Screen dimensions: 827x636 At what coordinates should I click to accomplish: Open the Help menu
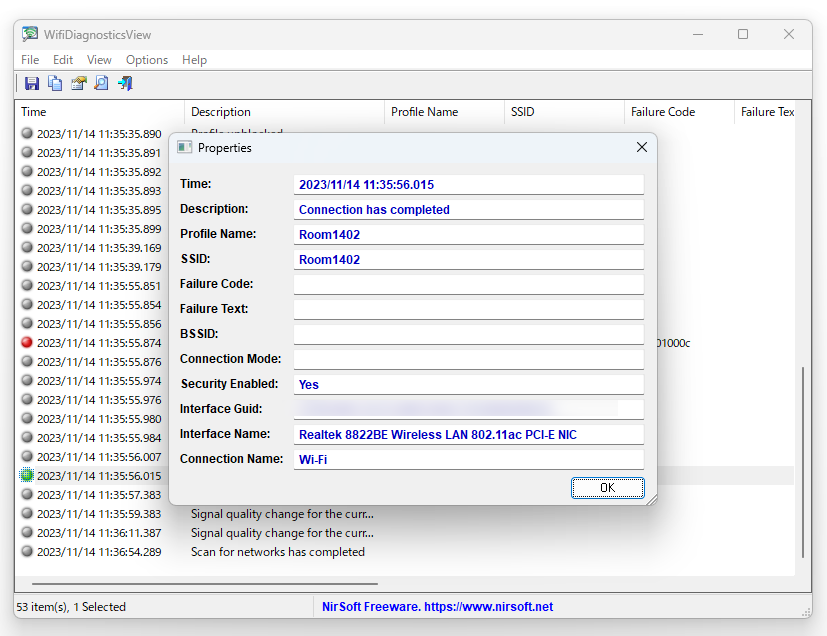[194, 60]
